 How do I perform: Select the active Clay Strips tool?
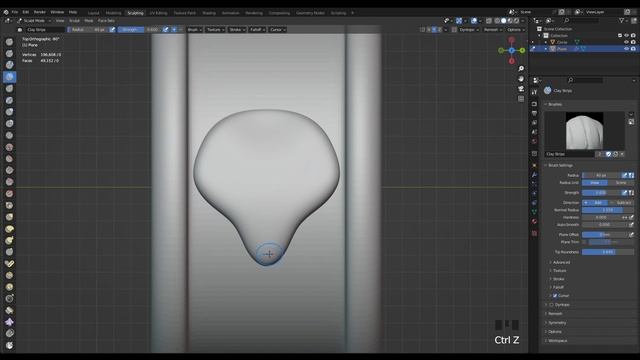point(9,77)
